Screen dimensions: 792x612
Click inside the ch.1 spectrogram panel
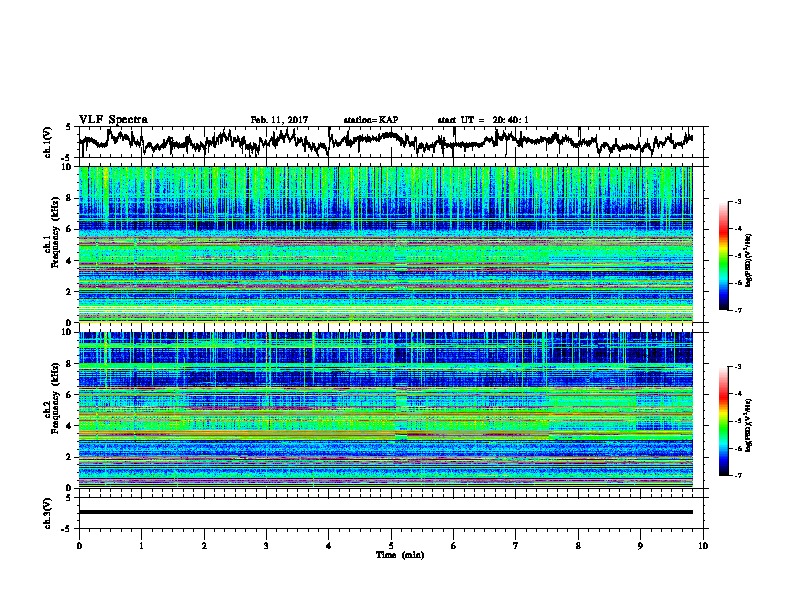pyautogui.click(x=386, y=244)
